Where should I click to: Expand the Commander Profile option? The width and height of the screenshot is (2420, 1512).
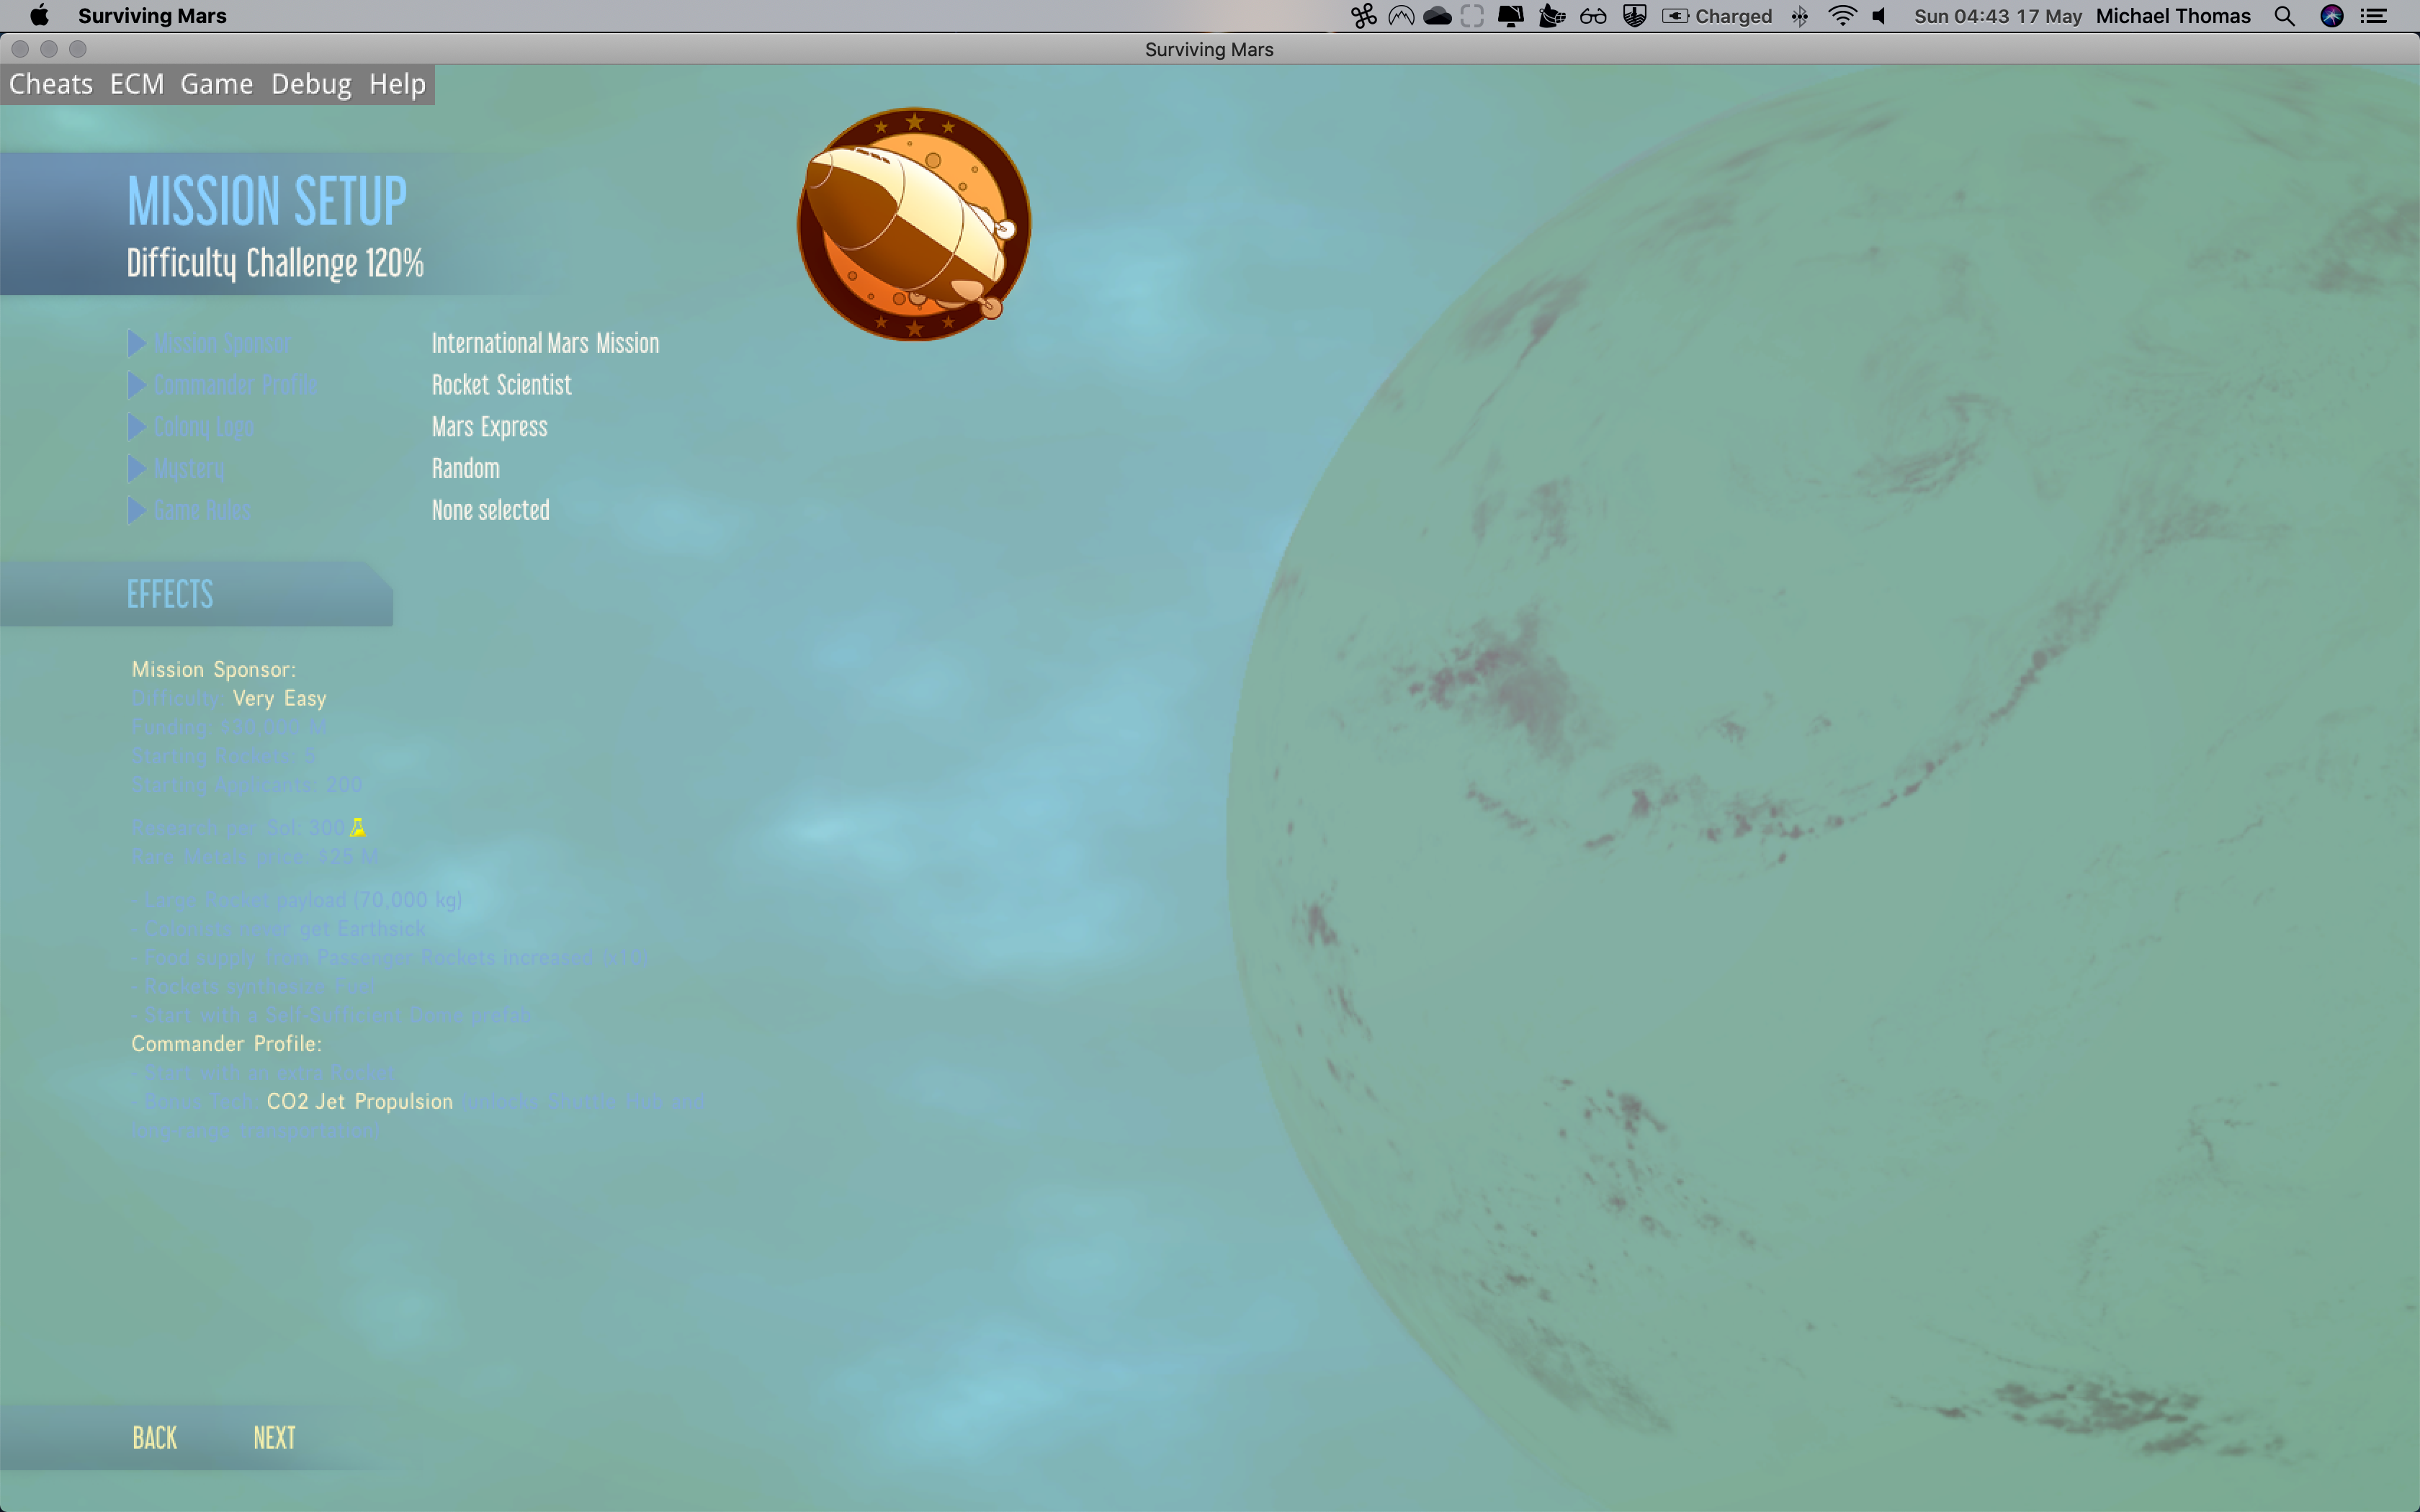(222, 385)
